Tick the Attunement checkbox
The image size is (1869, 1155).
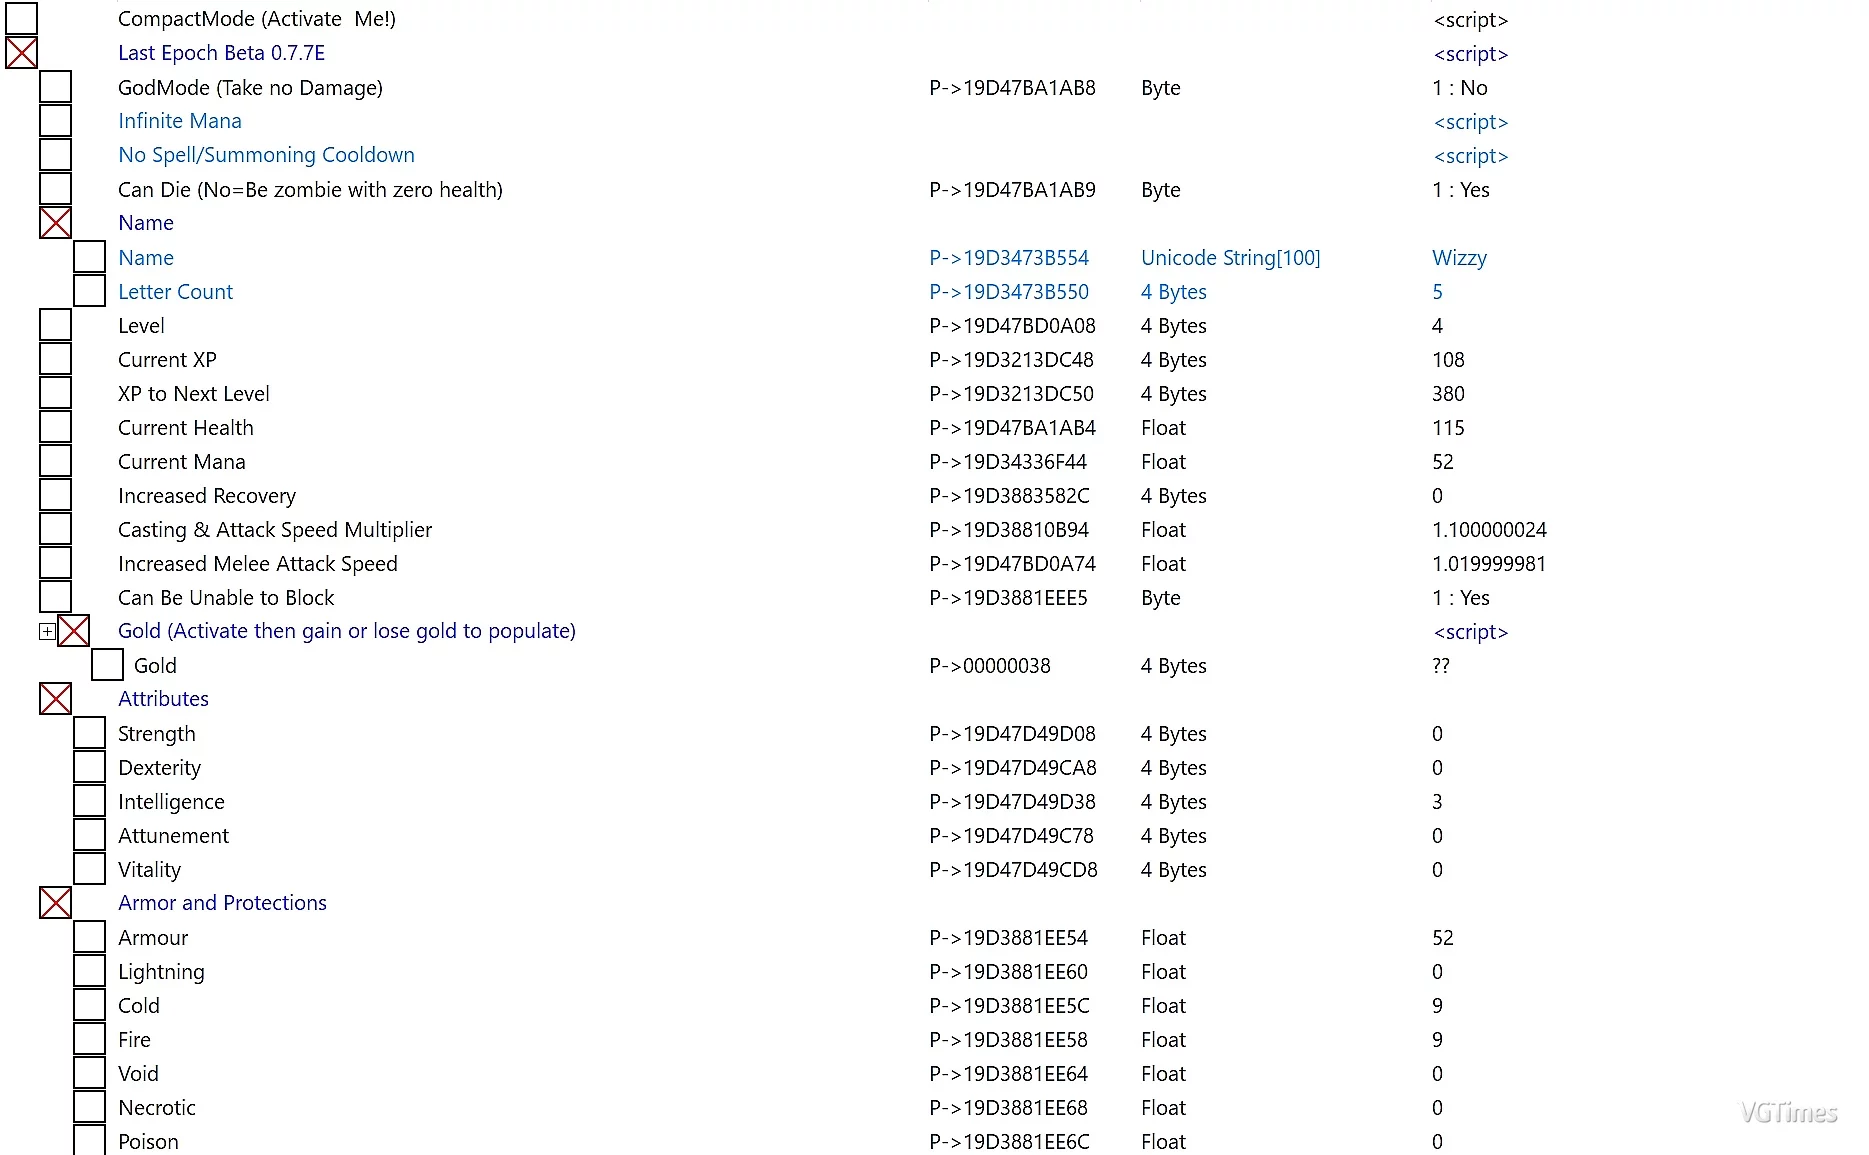coord(89,835)
